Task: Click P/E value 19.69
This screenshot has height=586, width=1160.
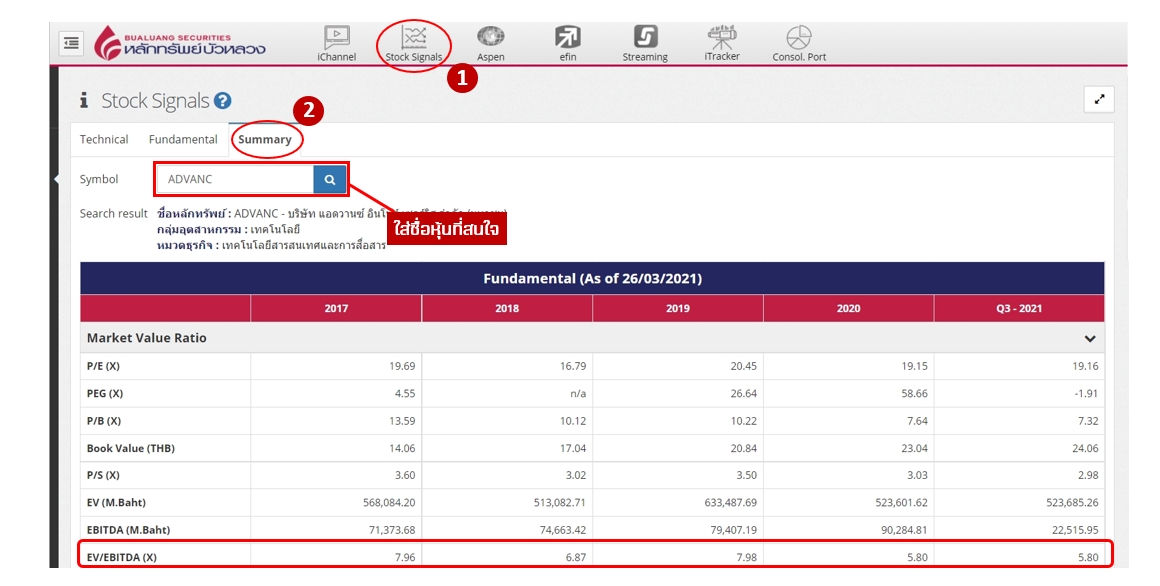Action: coord(402,366)
